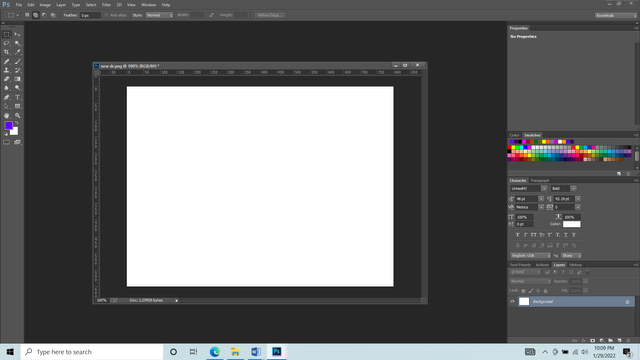Select the Crop tool
Screen dimensions: 640x360
7,52
